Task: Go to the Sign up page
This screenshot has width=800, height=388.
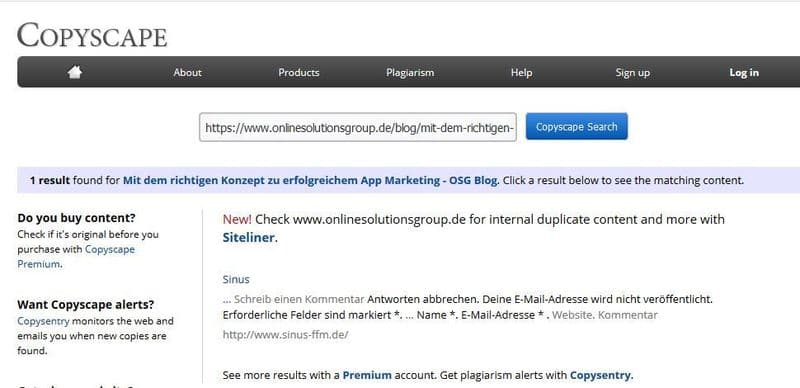Action: tap(632, 72)
